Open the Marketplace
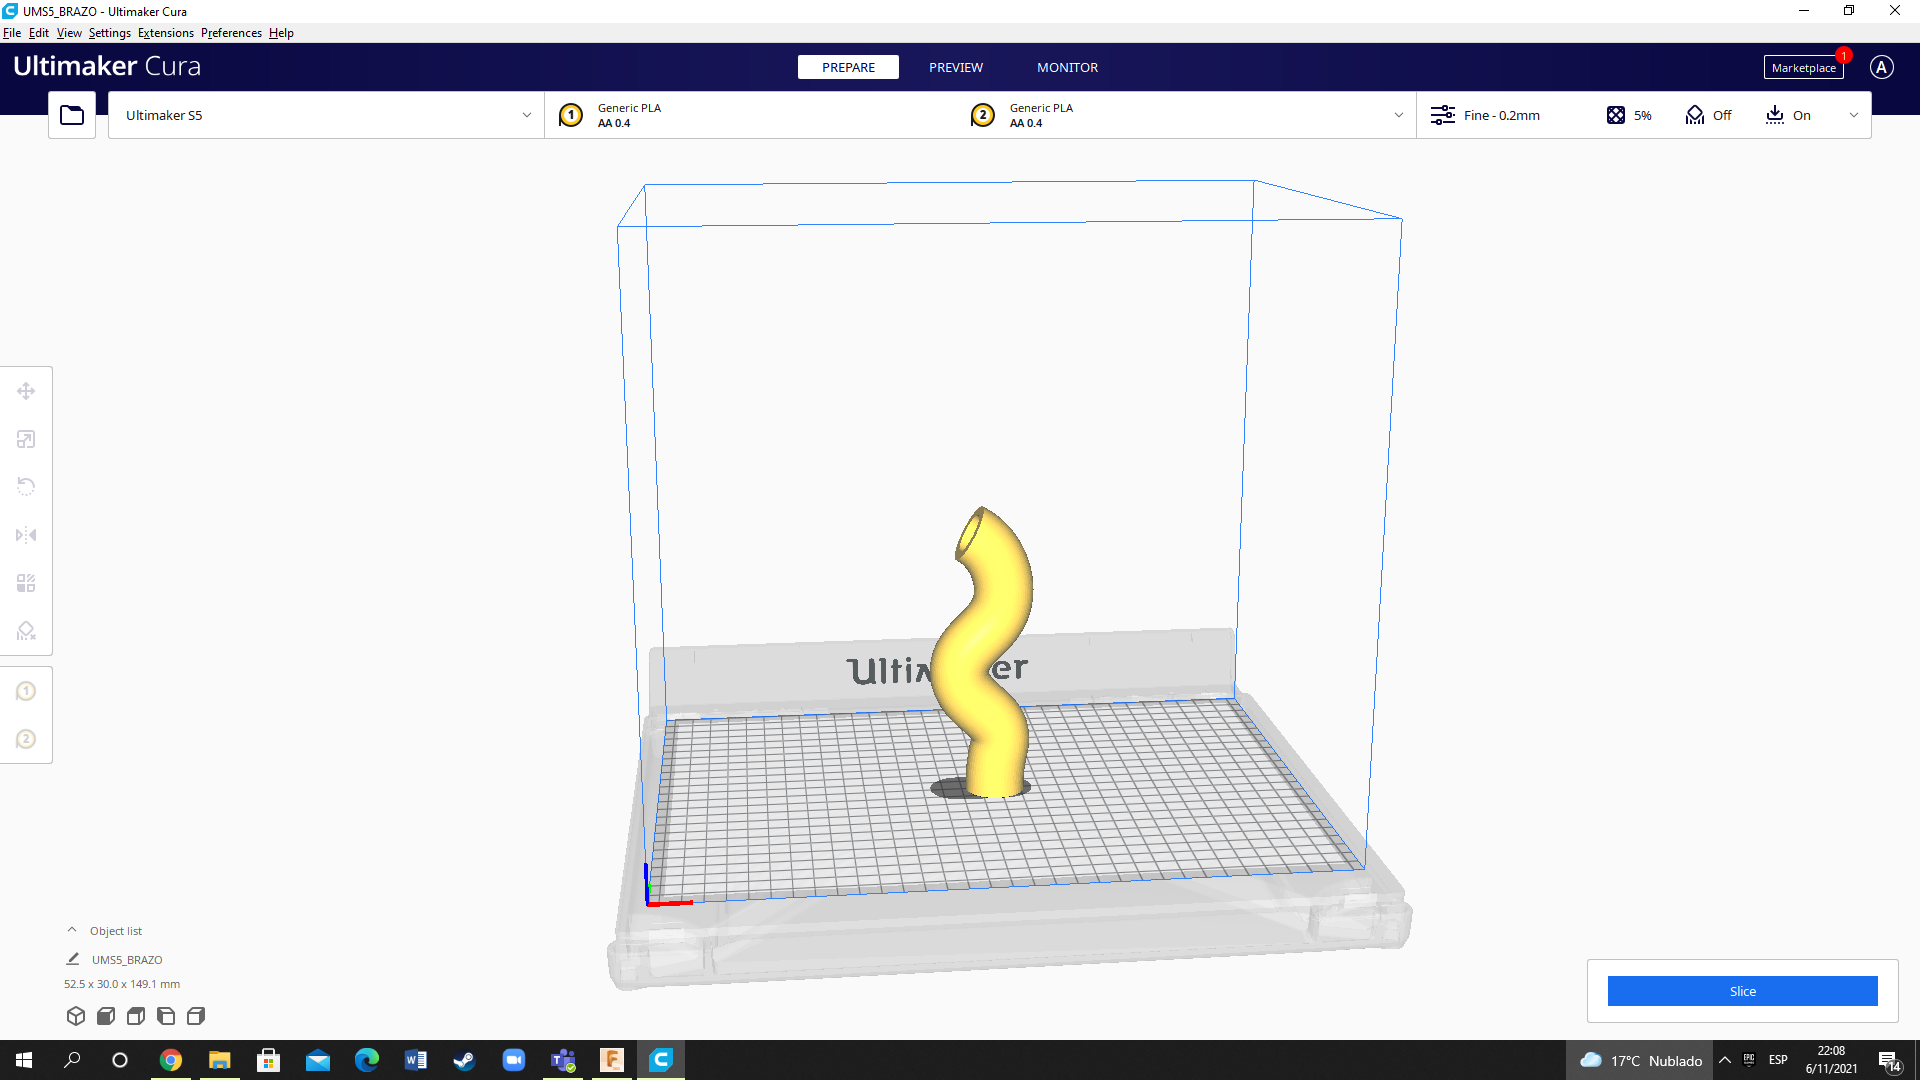Image resolution: width=1920 pixels, height=1080 pixels. tap(1803, 68)
